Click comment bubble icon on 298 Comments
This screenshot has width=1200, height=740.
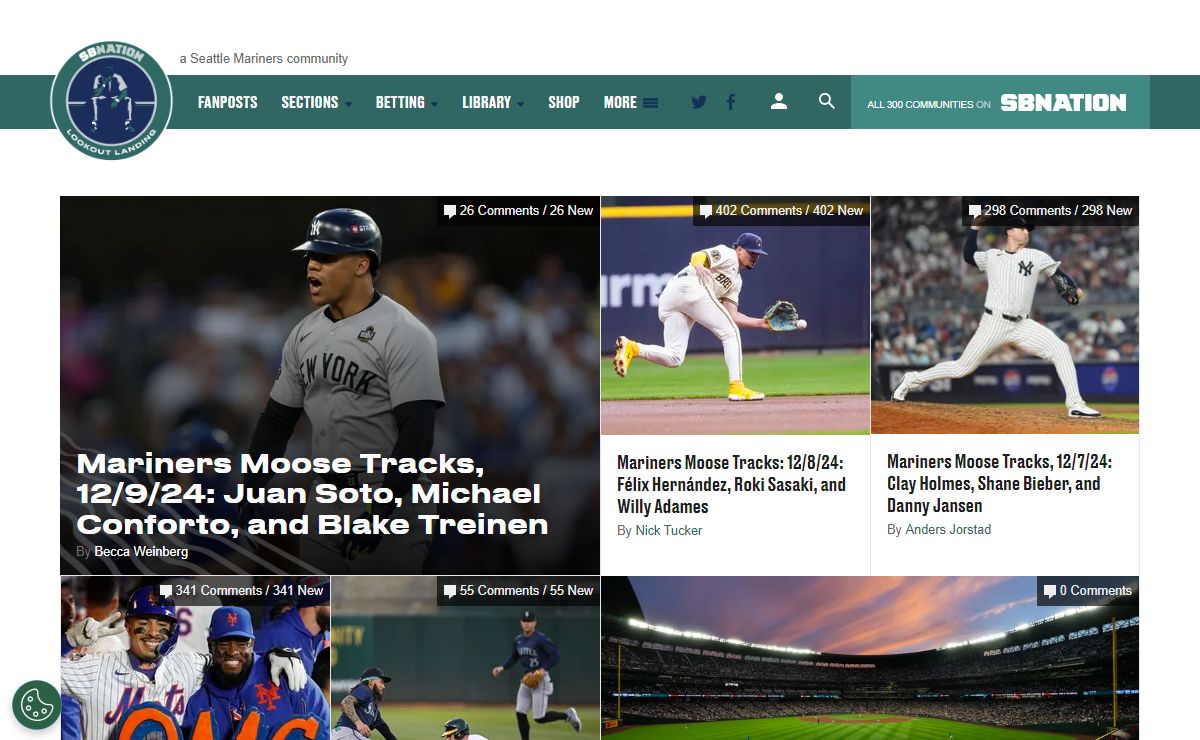click(975, 211)
